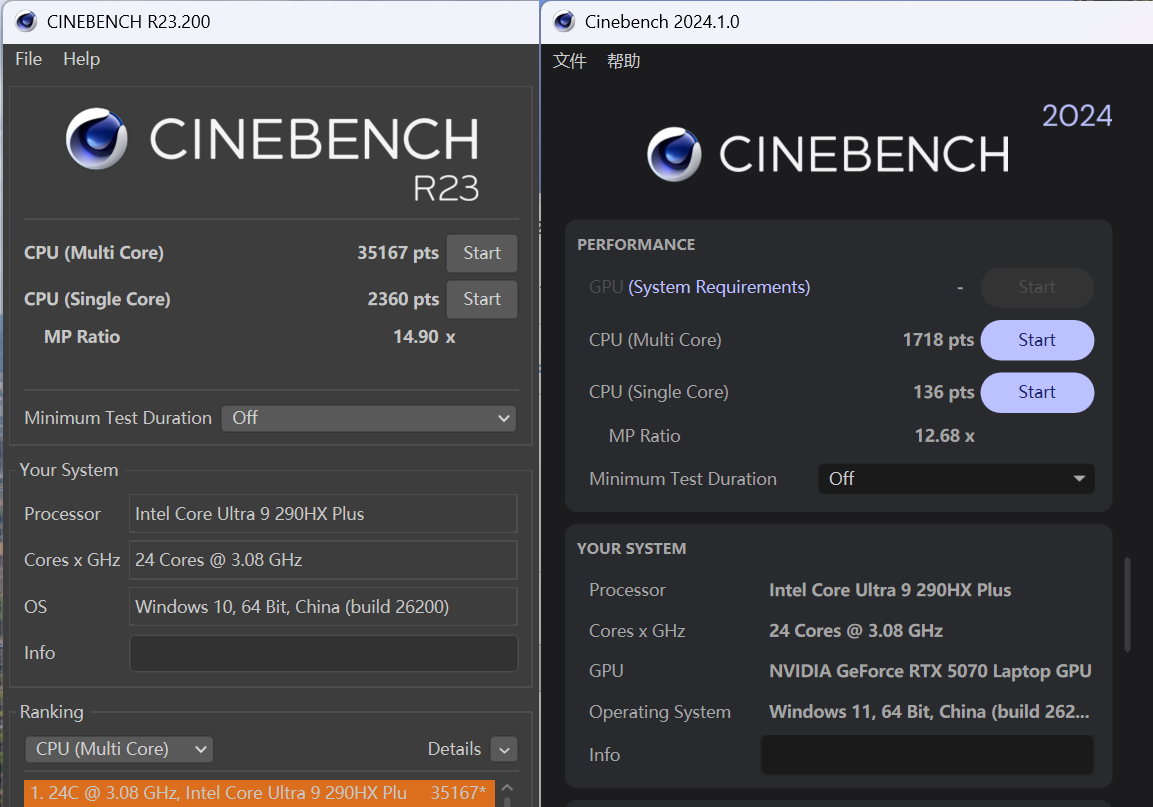Click the OS field in R23
Image resolution: width=1153 pixels, height=807 pixels.
tap(323, 606)
